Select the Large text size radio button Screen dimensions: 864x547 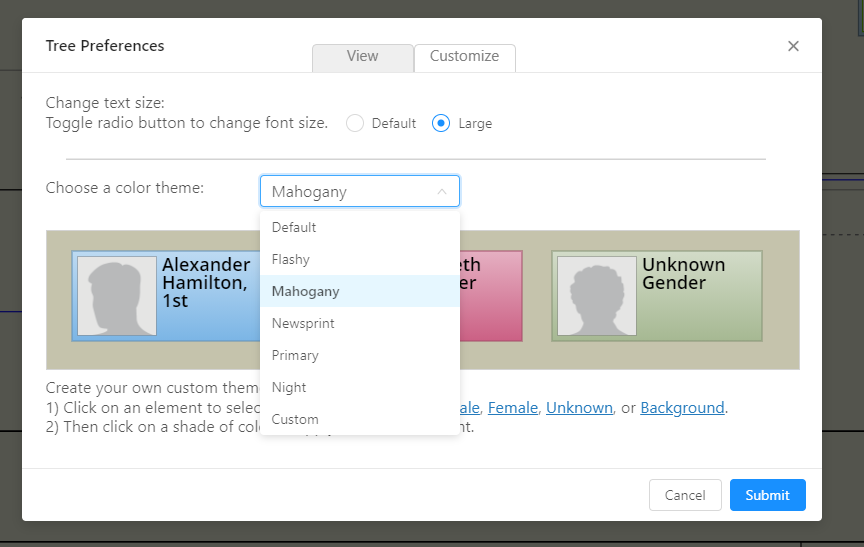441,123
